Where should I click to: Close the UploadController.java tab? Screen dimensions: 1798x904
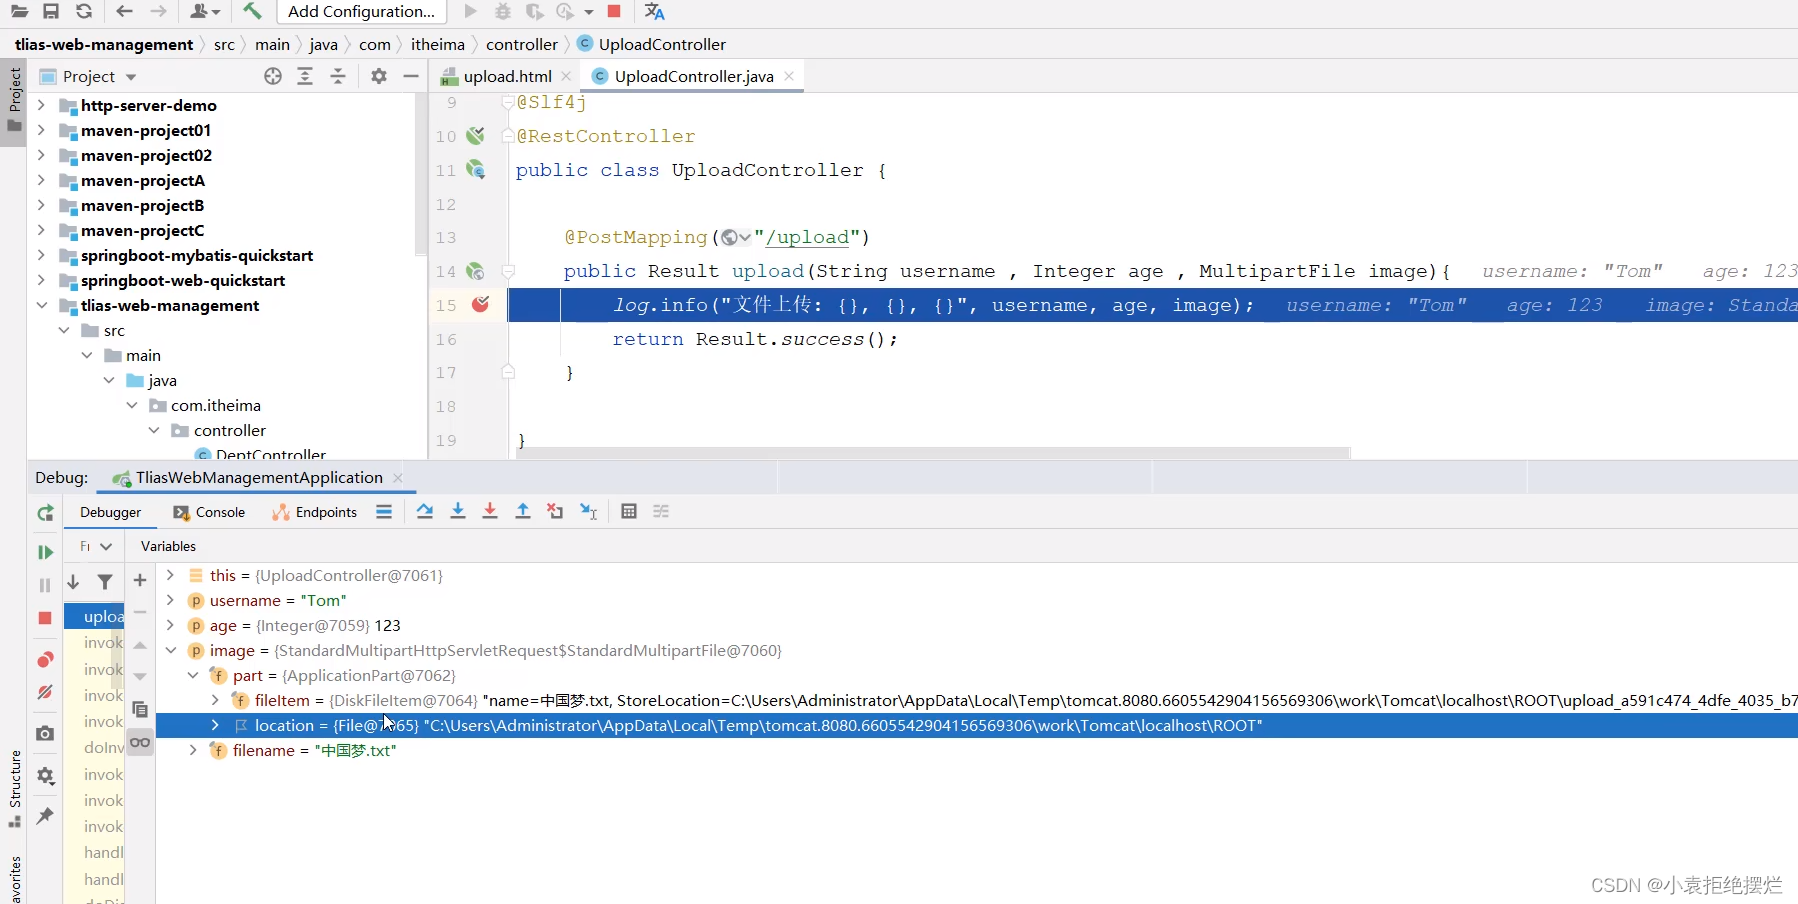point(789,76)
